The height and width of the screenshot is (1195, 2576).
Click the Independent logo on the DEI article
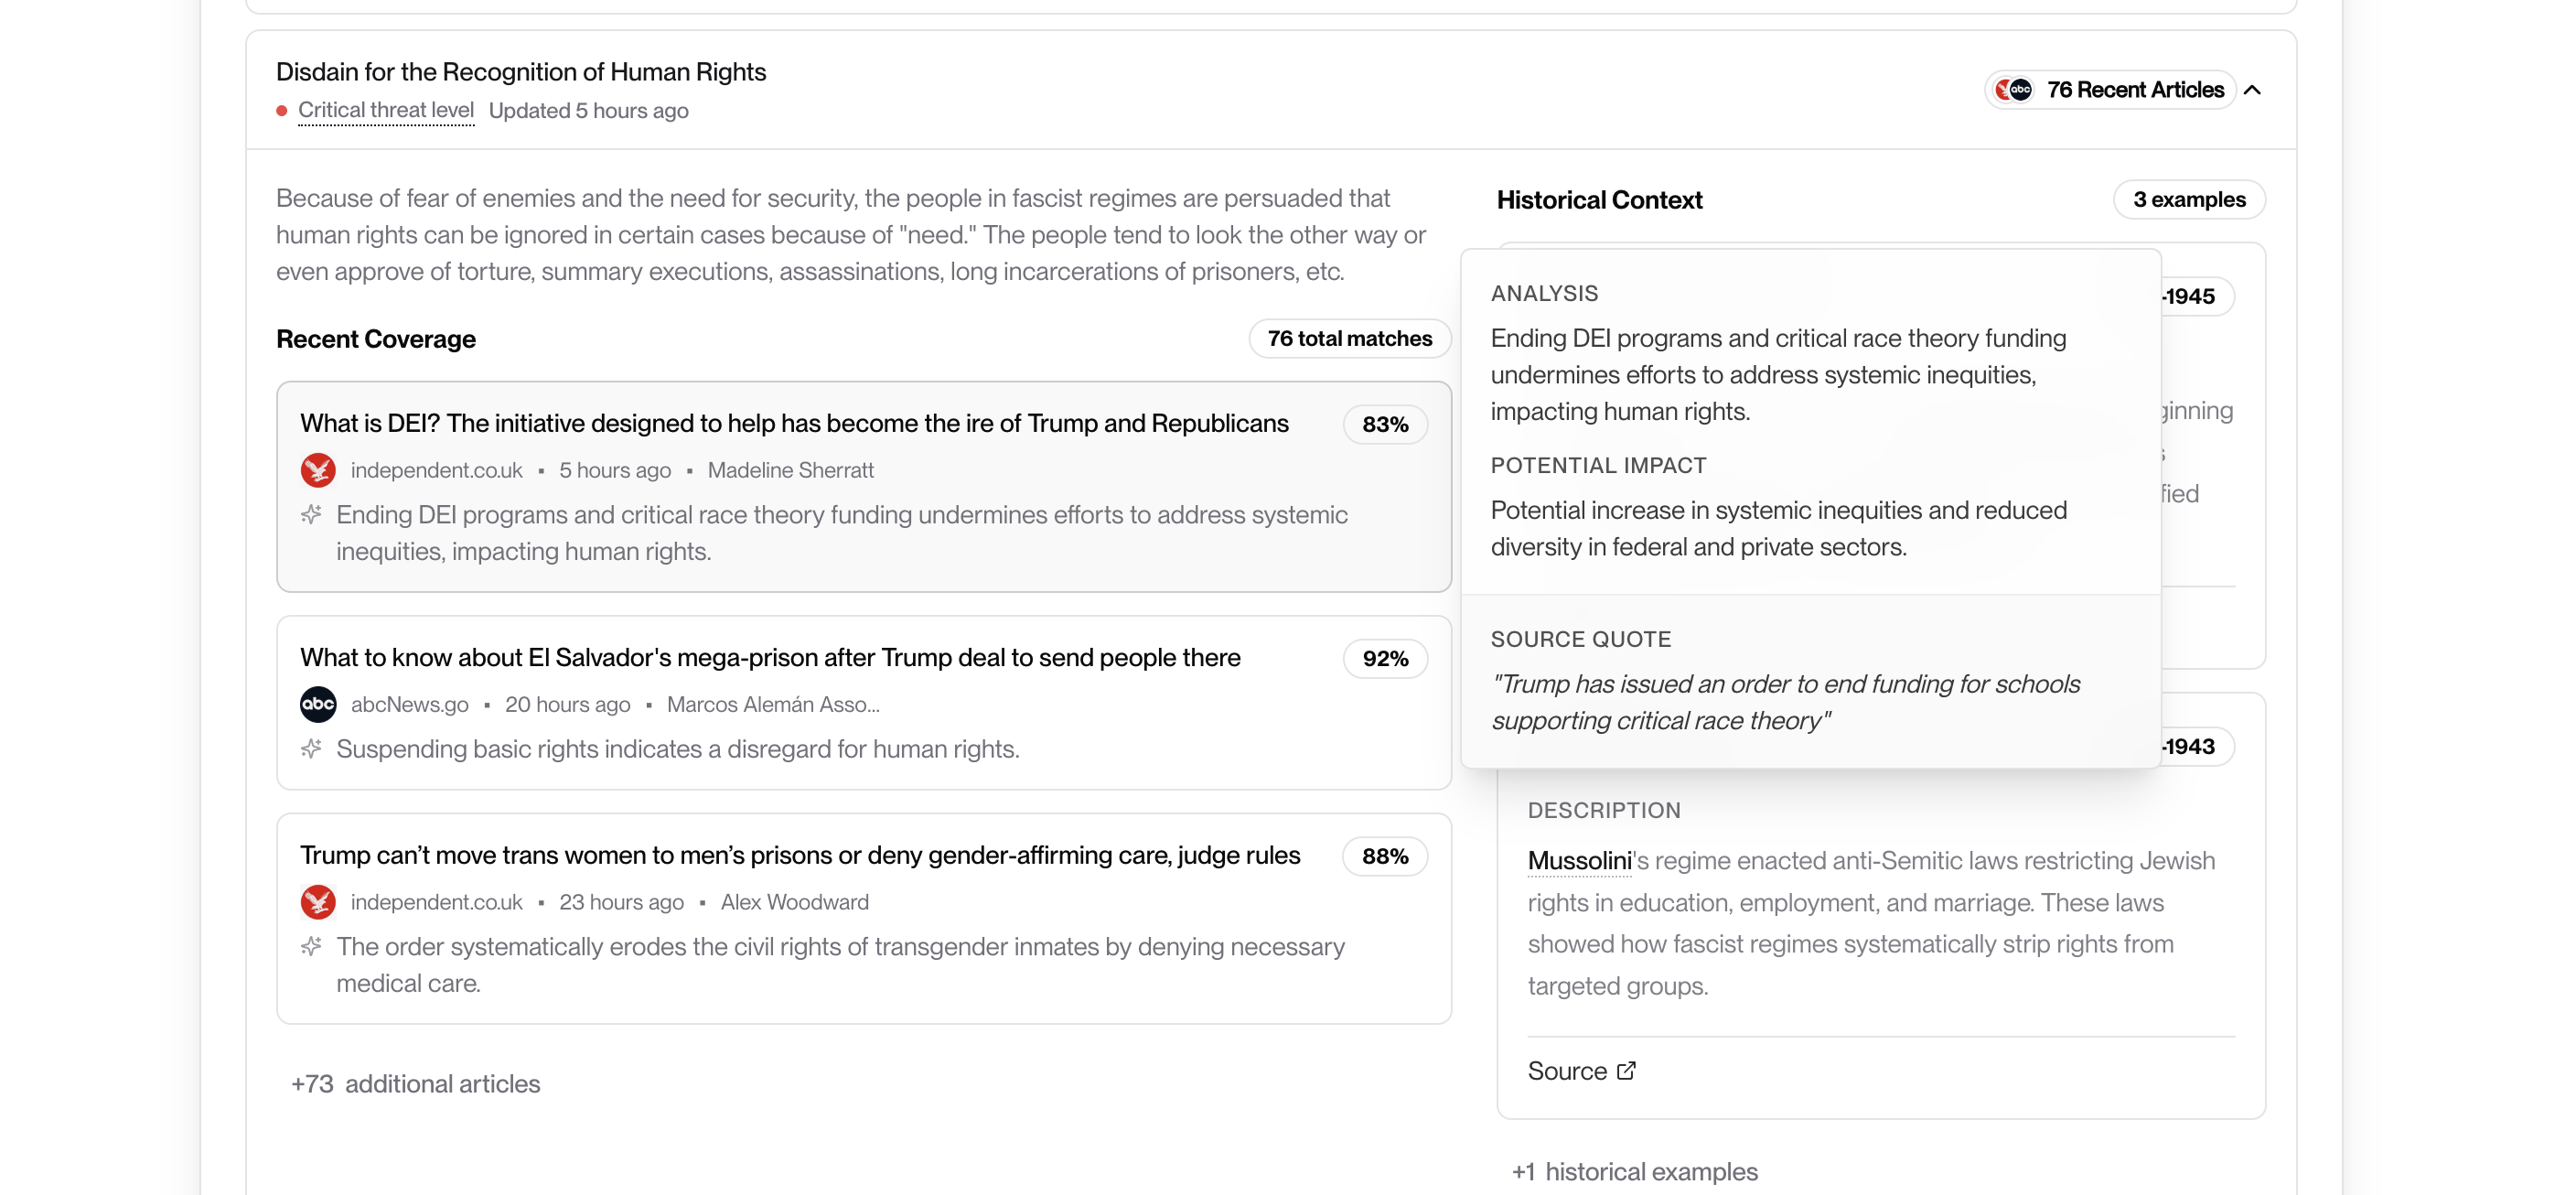(318, 470)
